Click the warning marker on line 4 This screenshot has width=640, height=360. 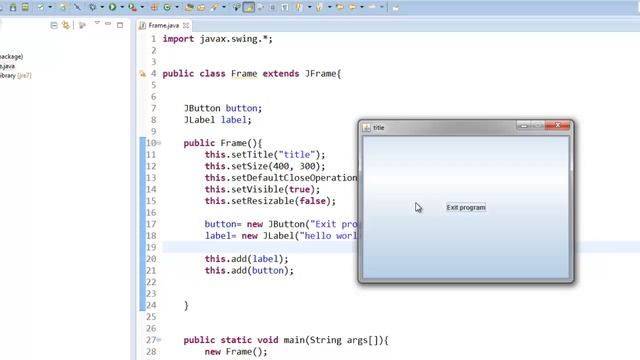(142, 74)
